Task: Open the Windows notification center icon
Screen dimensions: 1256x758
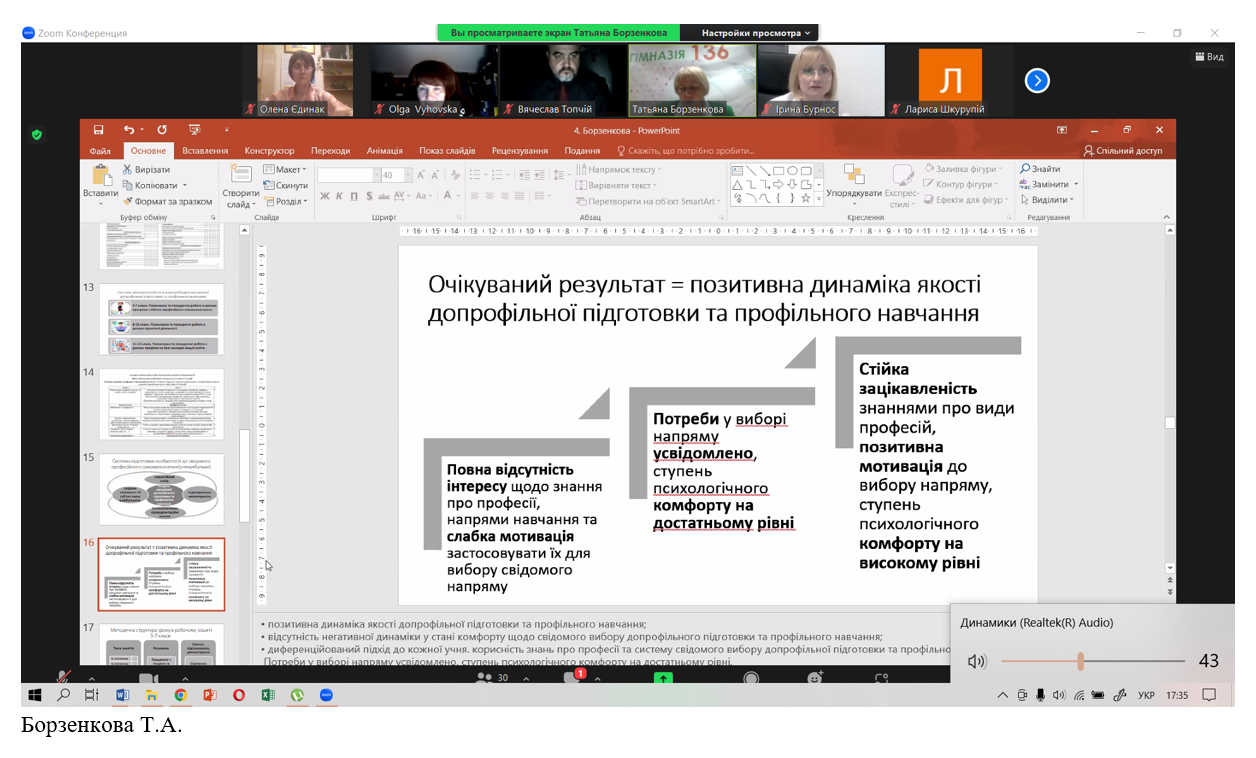Action: pyautogui.click(x=1209, y=694)
